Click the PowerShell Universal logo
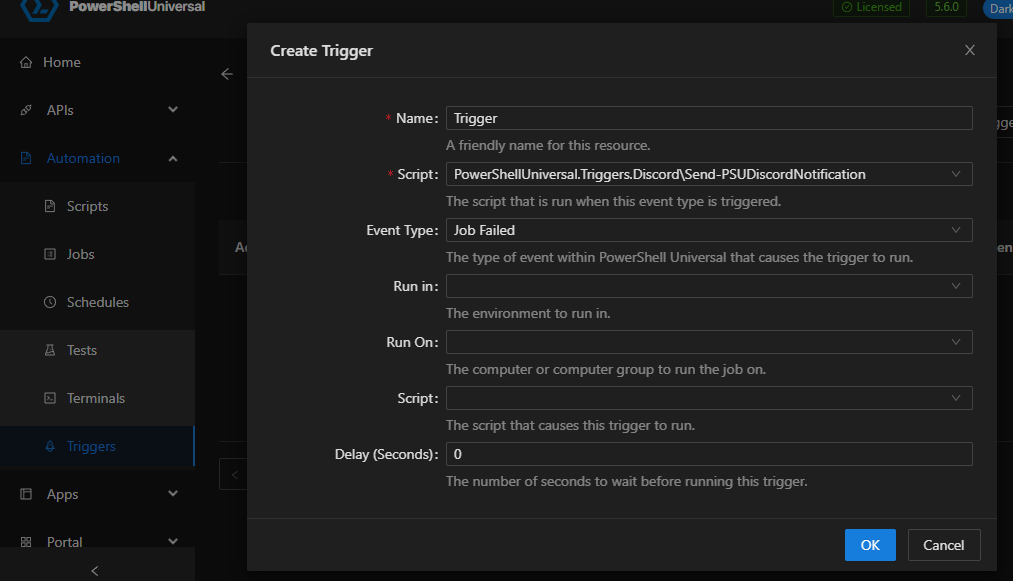 39,9
